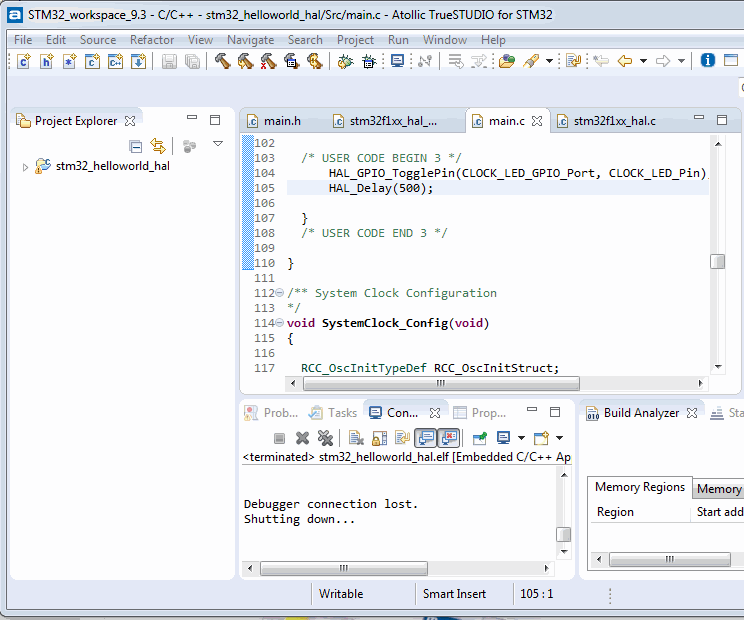Open the forward history dropdown arrow
Image resolution: width=744 pixels, height=620 pixels.
(681, 61)
